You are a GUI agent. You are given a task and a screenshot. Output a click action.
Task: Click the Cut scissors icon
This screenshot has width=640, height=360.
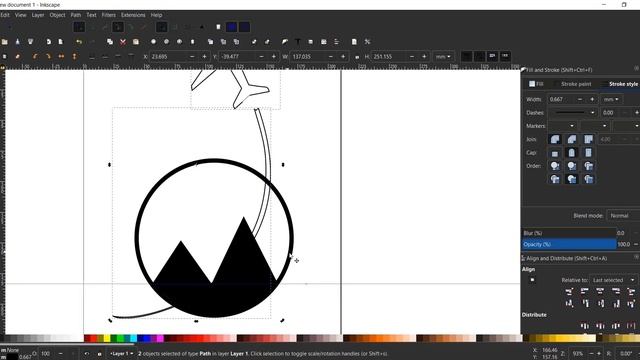click(123, 42)
